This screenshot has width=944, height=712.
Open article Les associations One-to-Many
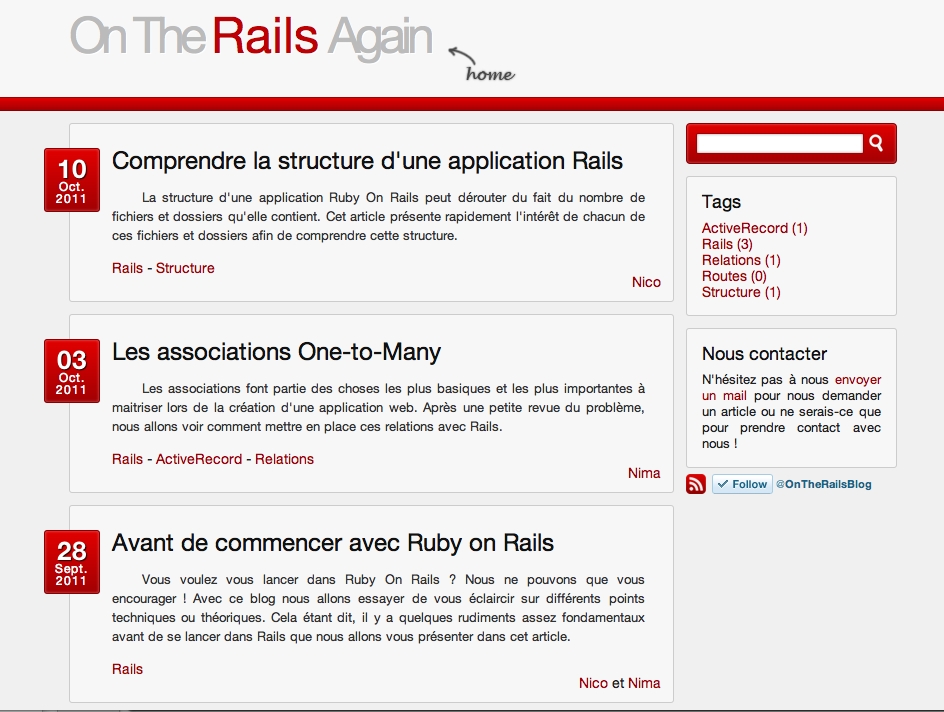click(x=276, y=352)
